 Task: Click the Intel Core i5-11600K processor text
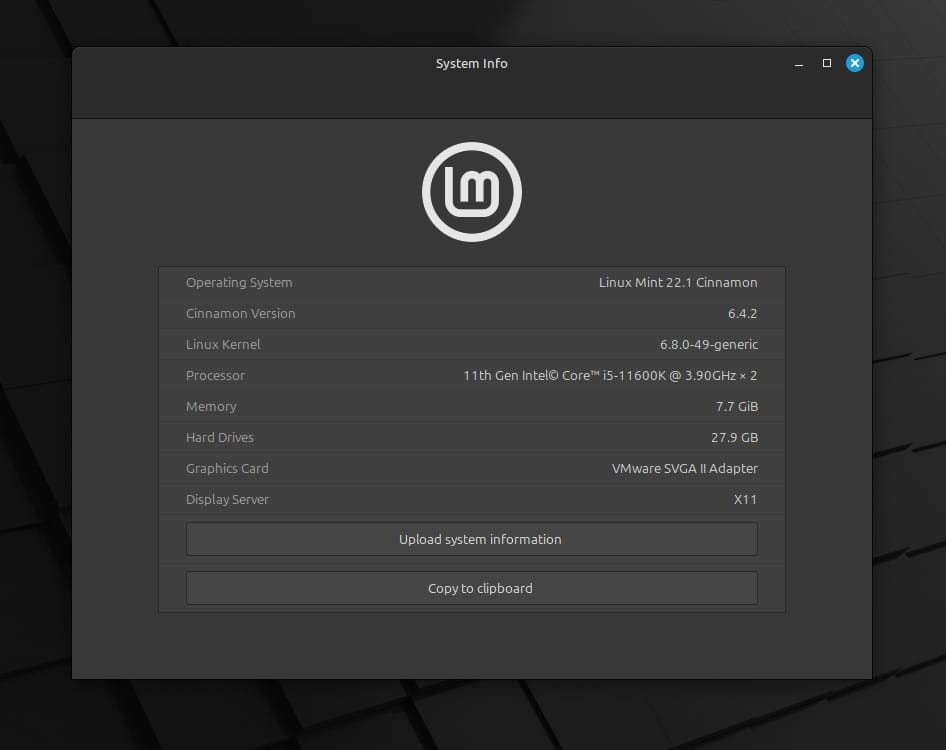tap(612, 375)
